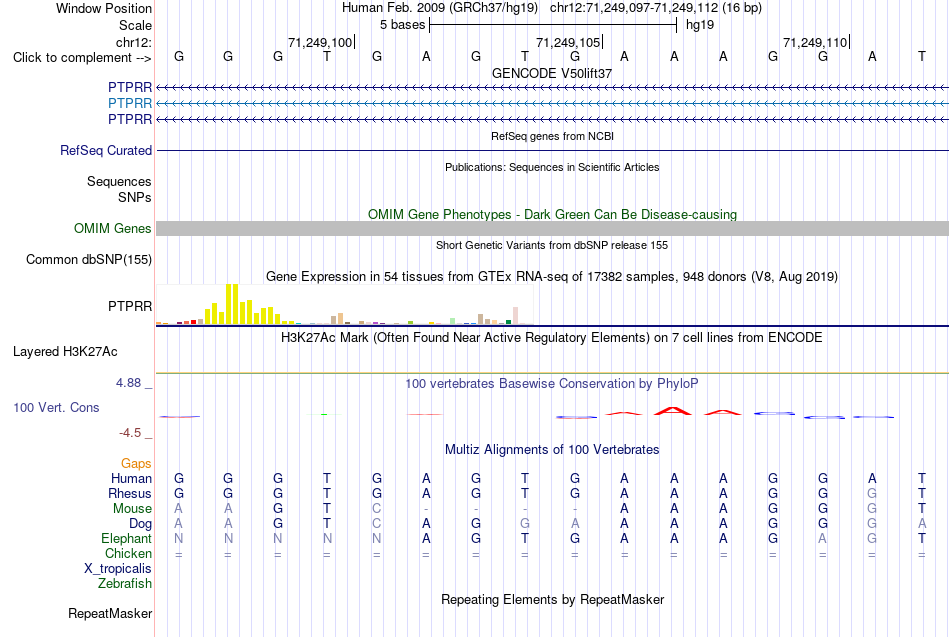The height and width of the screenshot is (637, 950).
Task: Click the 'Click to complement -->' label
Action: pyautogui.click(x=82, y=58)
